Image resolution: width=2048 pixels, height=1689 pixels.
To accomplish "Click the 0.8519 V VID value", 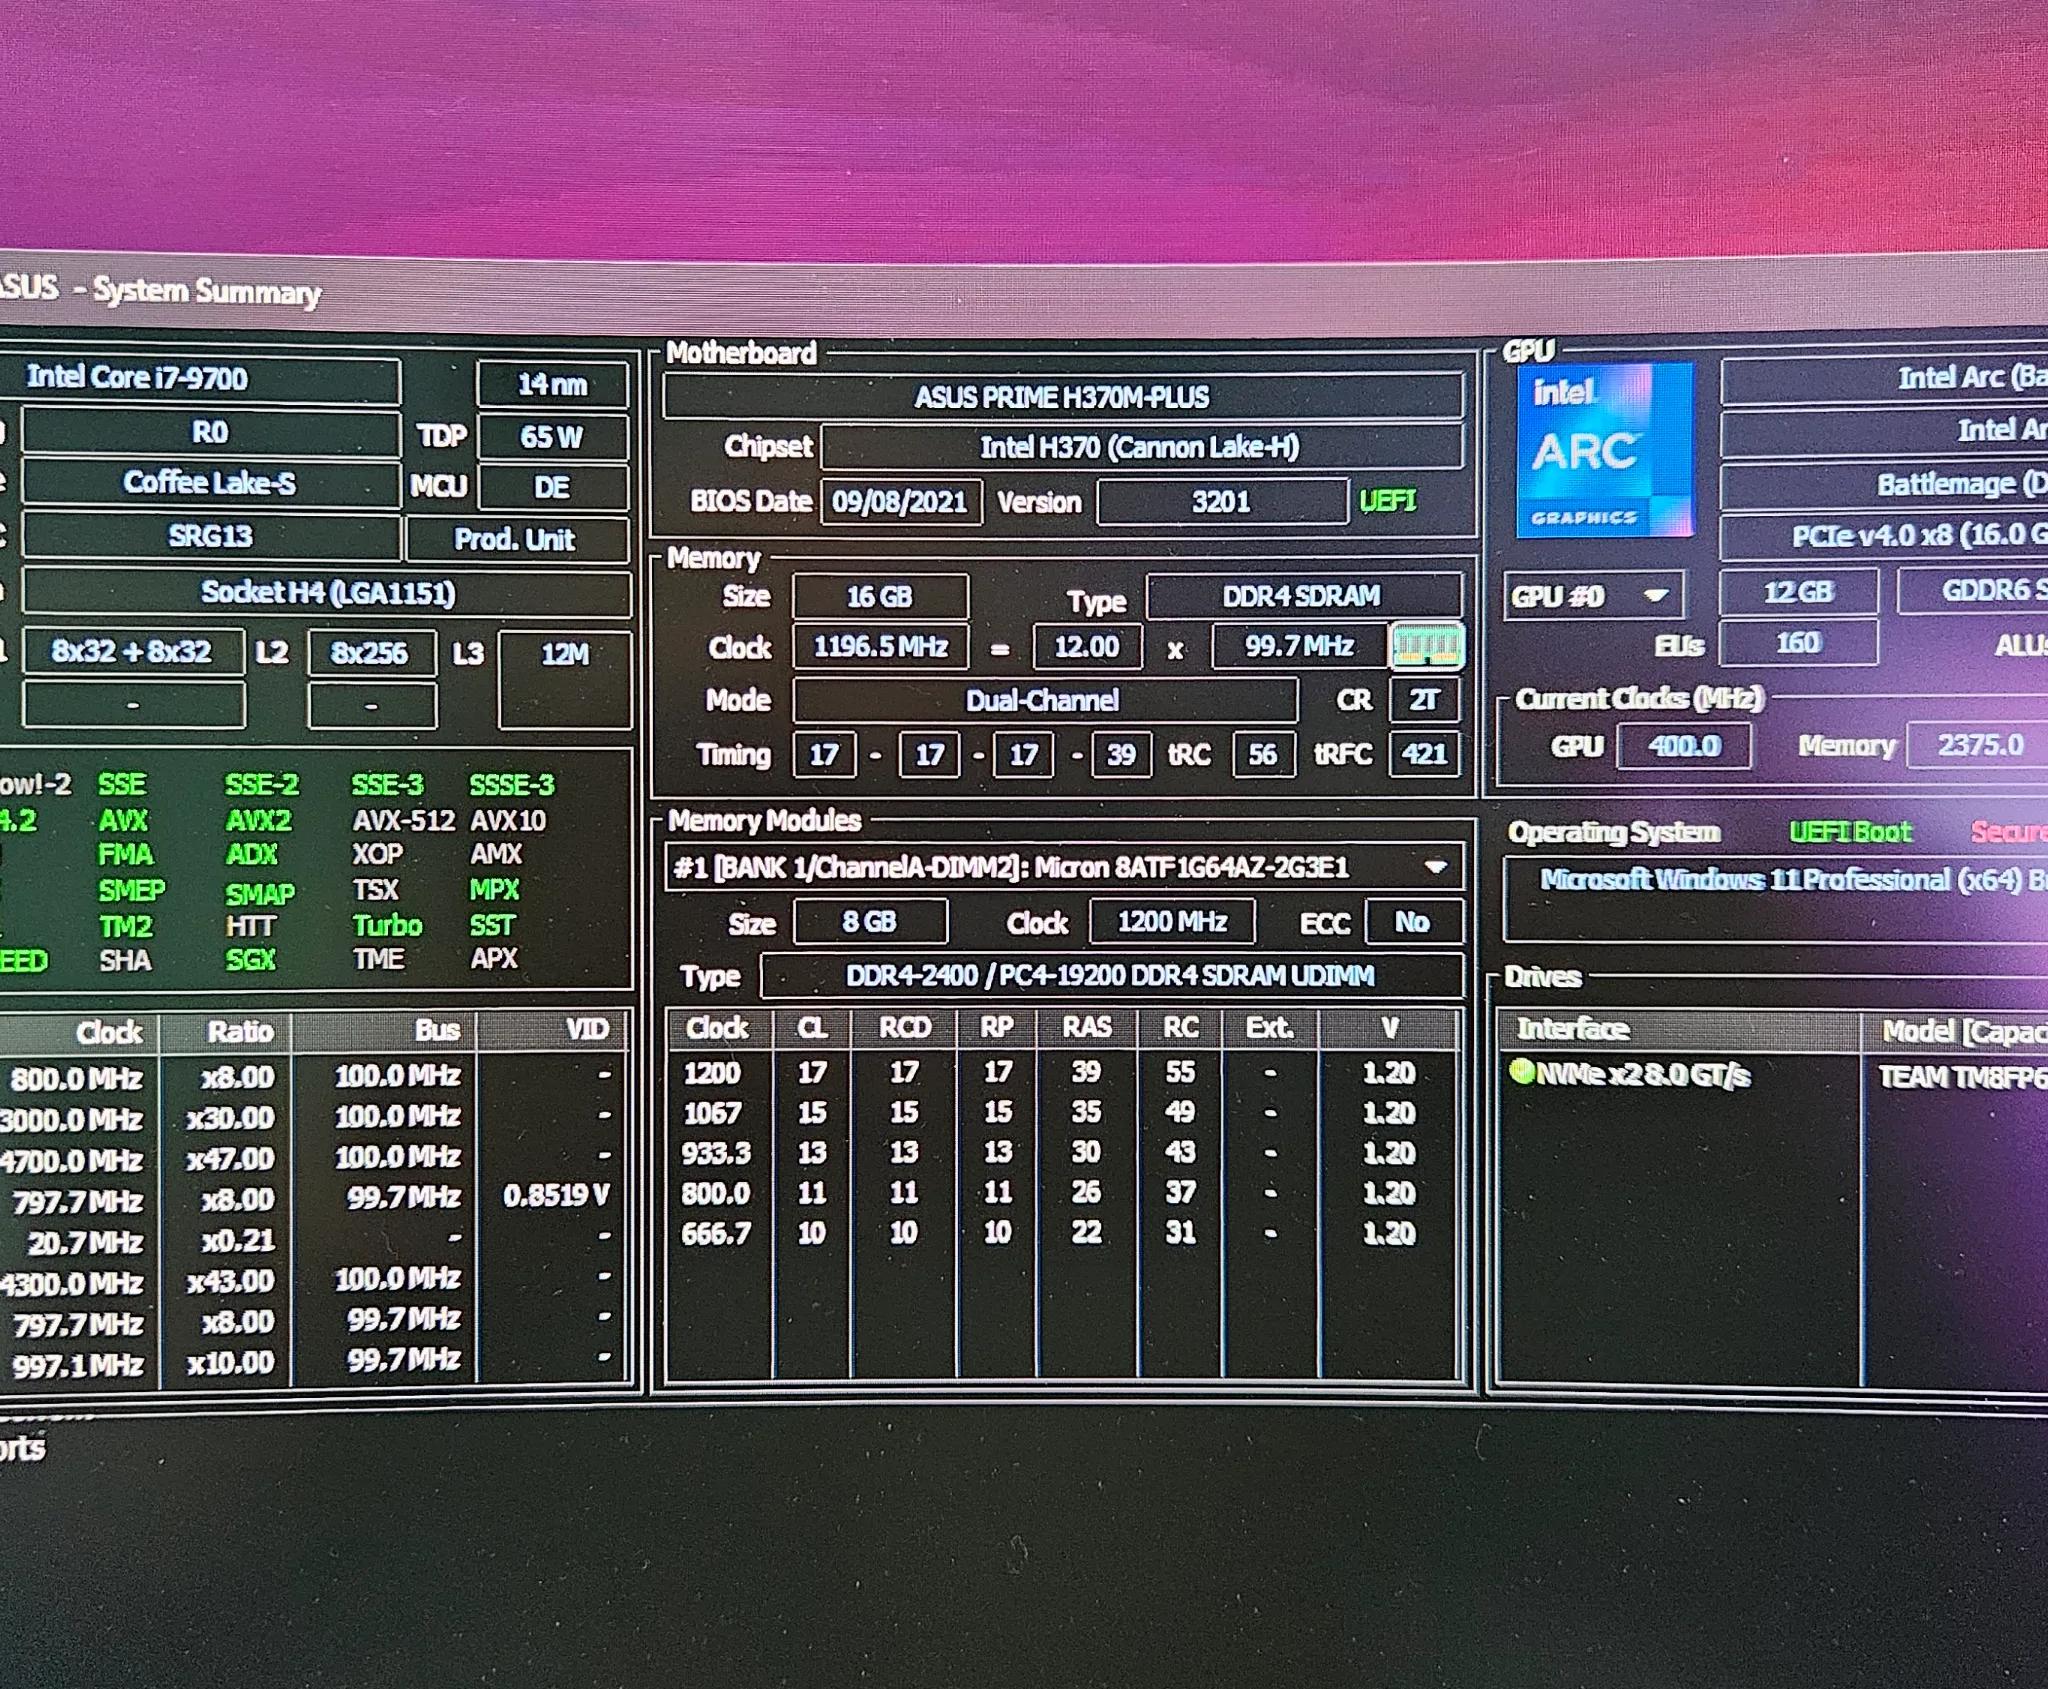I will tap(556, 1196).
